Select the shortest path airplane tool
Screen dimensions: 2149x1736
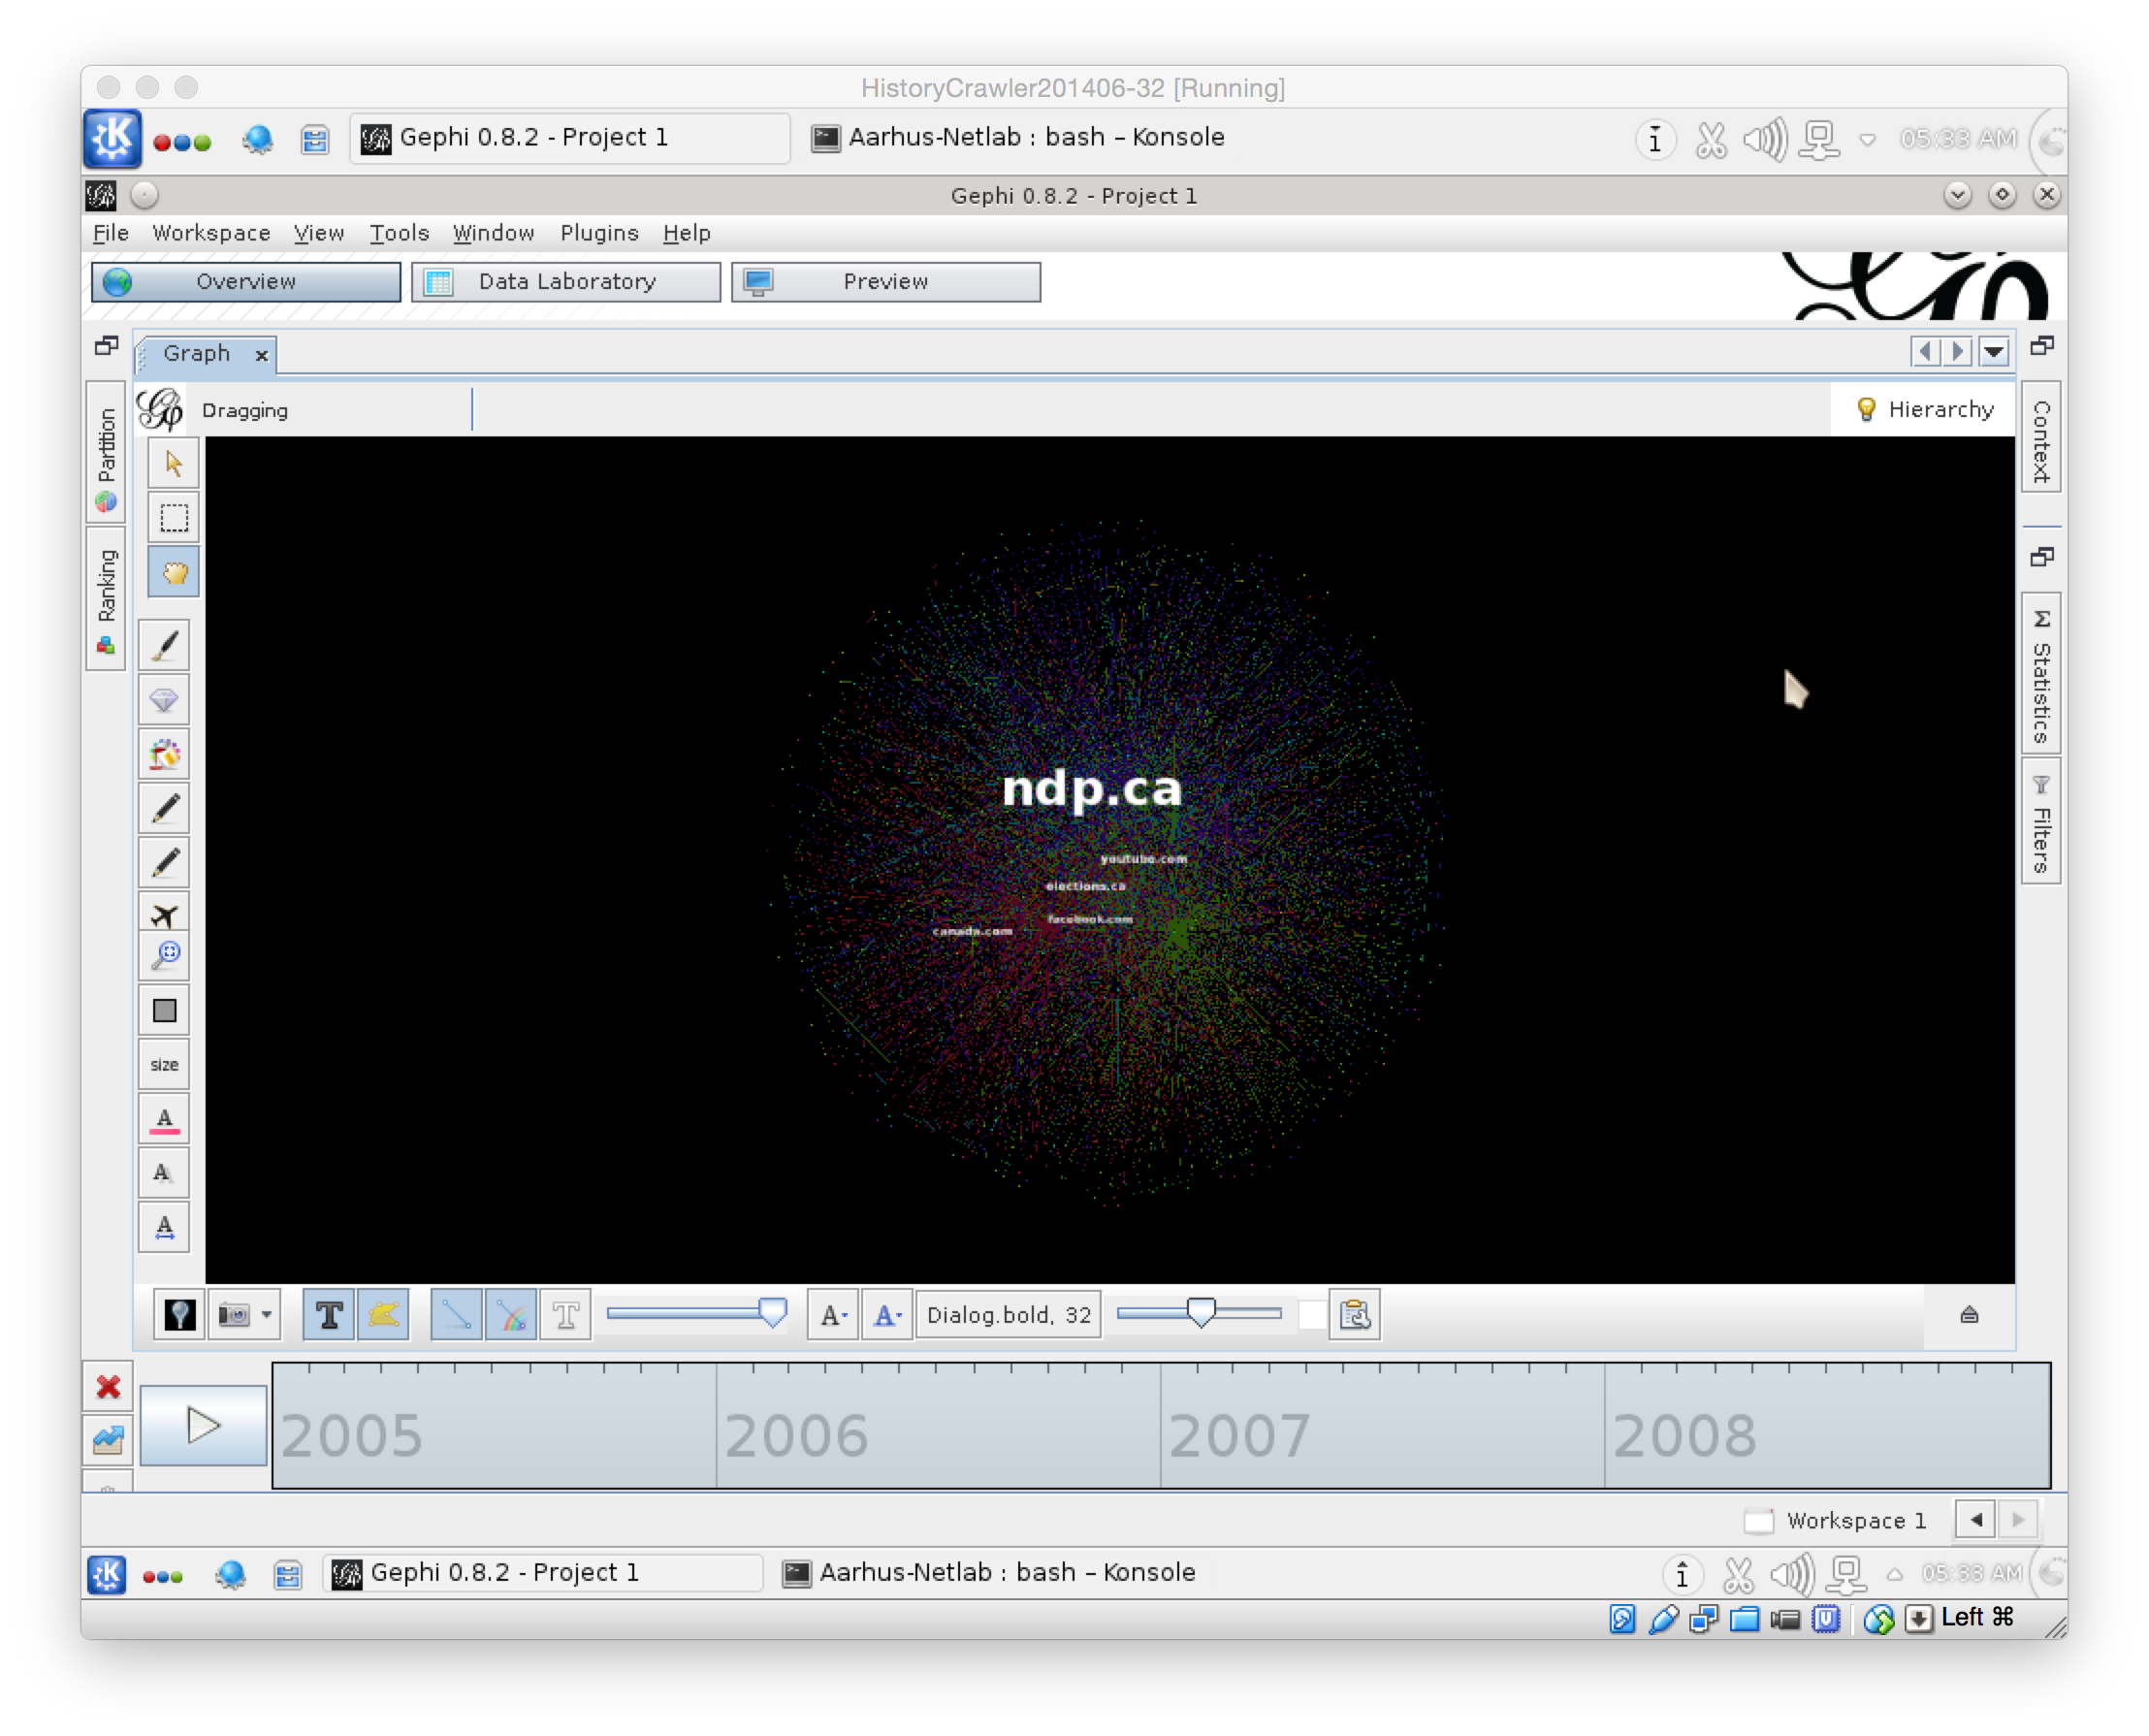[165, 915]
